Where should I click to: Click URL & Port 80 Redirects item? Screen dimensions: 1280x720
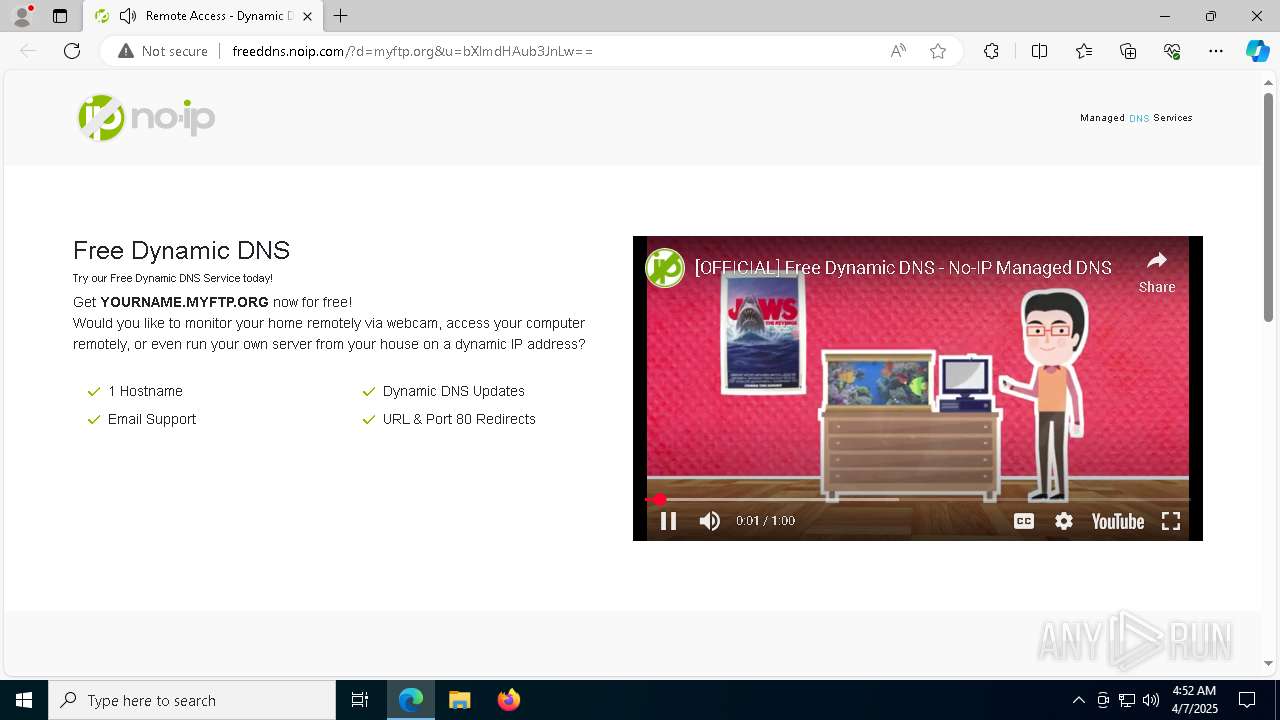point(449,419)
